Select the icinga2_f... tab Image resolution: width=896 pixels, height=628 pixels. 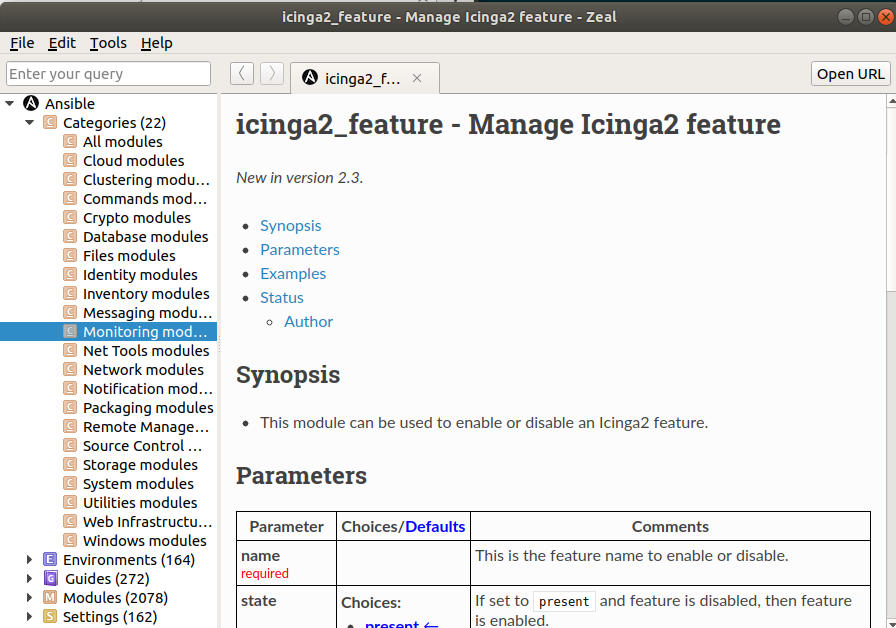pyautogui.click(x=365, y=78)
